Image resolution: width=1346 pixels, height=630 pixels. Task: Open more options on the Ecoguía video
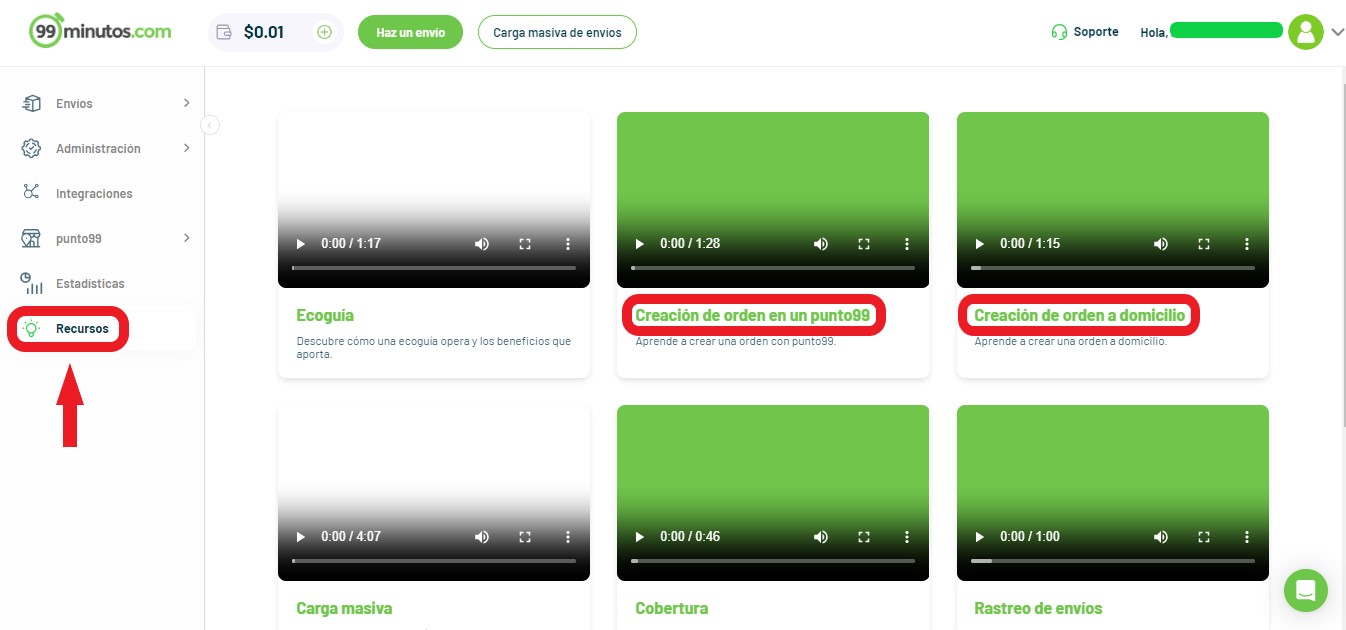click(x=568, y=243)
